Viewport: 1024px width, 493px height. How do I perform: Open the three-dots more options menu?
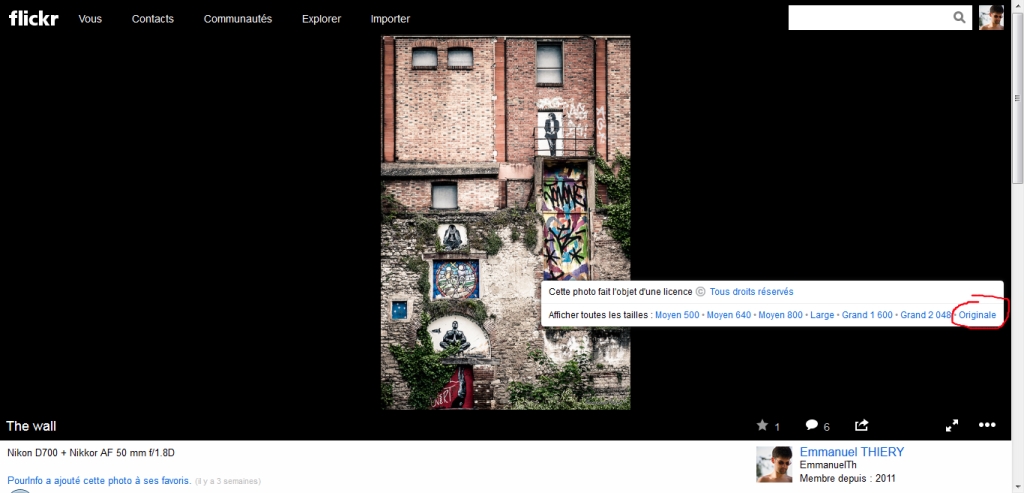[x=987, y=425]
